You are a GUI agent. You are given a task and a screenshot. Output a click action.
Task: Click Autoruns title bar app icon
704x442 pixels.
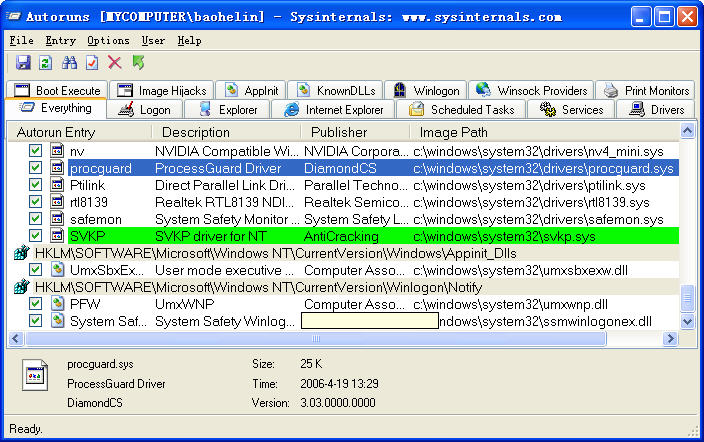tap(13, 17)
